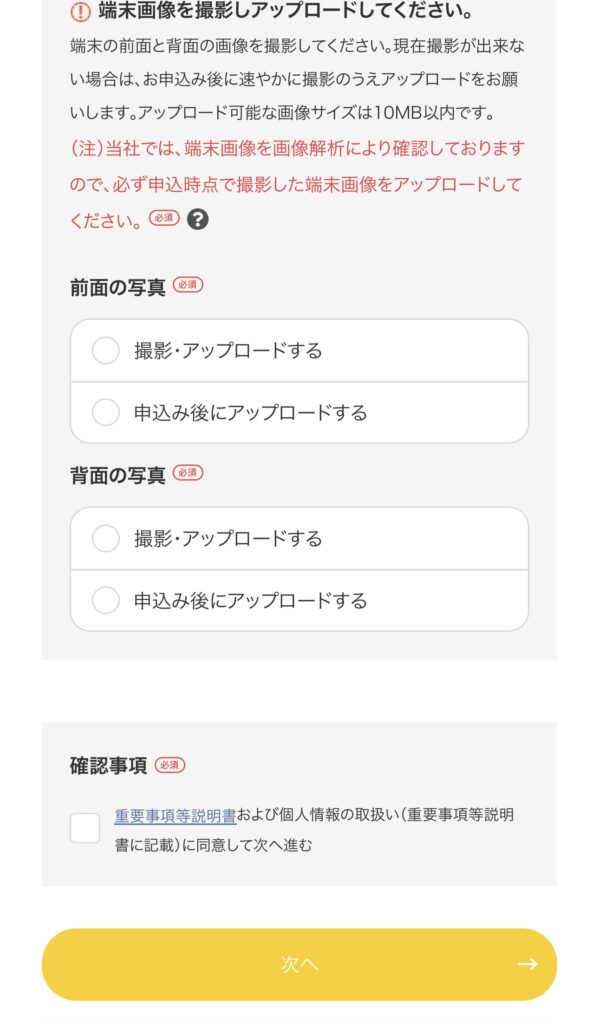Open the 重要事項等説明書 link
Image resolution: width=599 pixels, height=1024 pixels.
coord(175,815)
